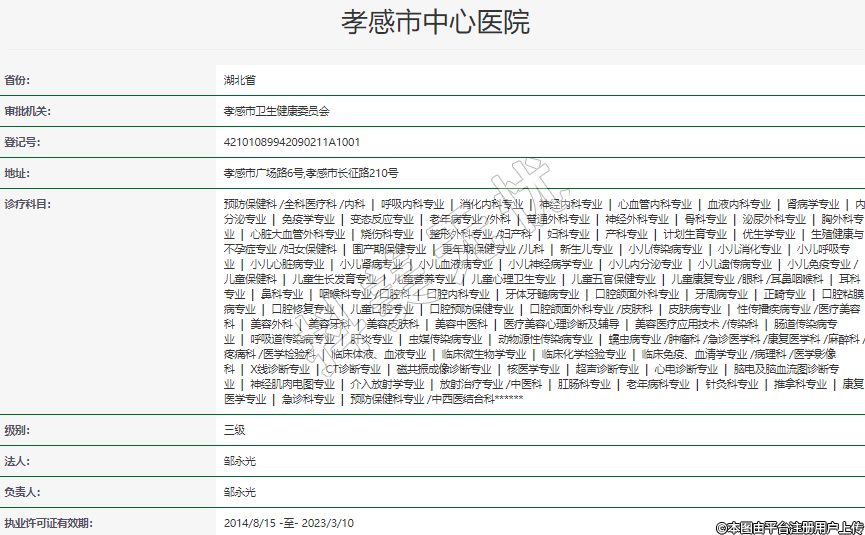The height and width of the screenshot is (535, 865).
Task: Click registration number 42101089942090211A1001
Action: tap(292, 142)
